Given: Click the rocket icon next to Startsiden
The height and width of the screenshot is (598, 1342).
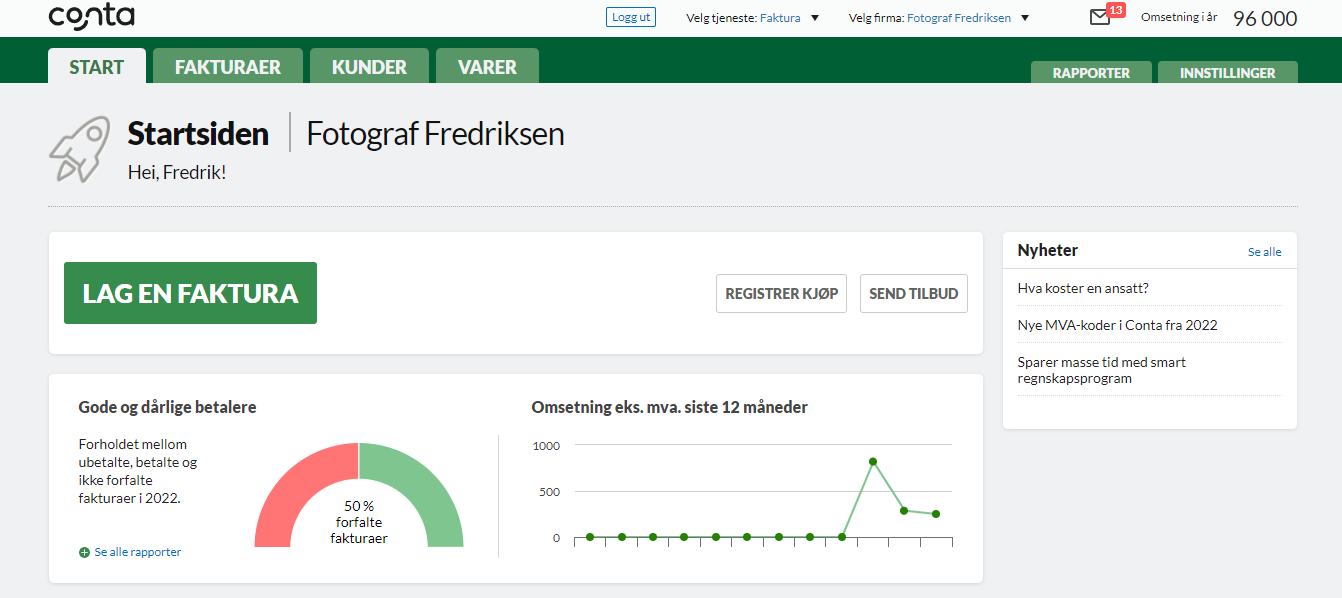Looking at the screenshot, I should (79, 149).
